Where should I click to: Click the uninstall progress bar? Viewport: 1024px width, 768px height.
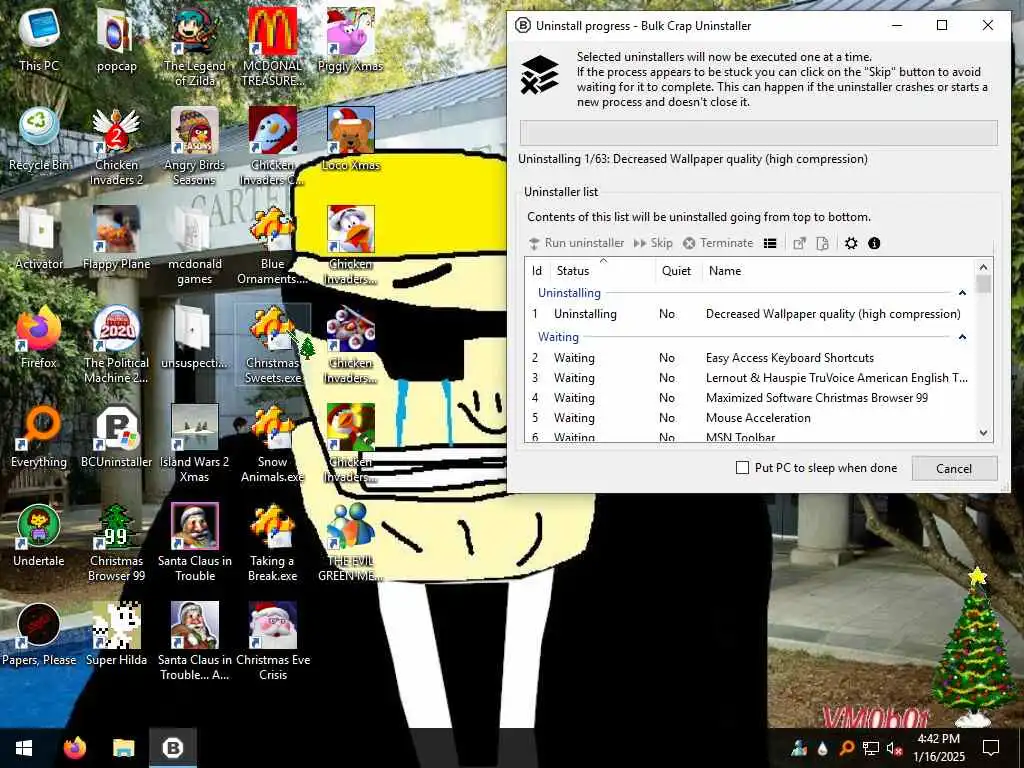point(758,133)
